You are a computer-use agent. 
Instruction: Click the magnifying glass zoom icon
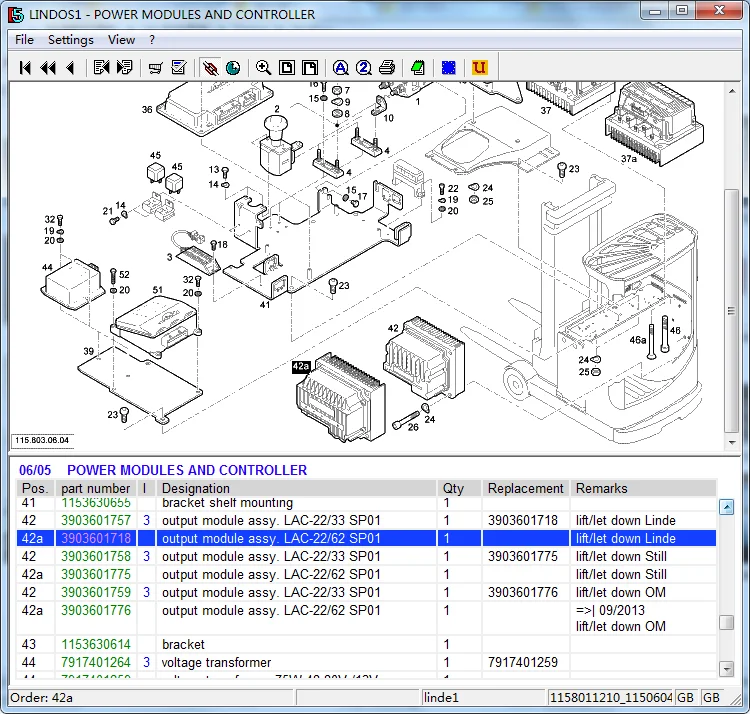click(263, 68)
